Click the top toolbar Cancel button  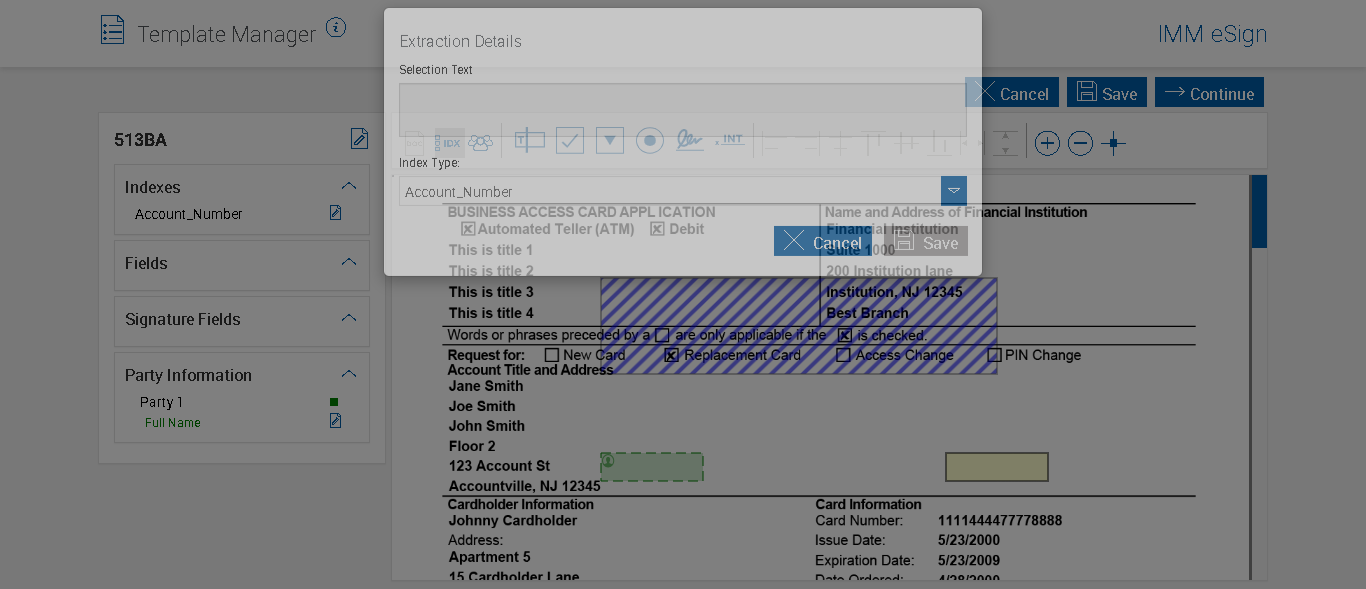(x=1012, y=92)
